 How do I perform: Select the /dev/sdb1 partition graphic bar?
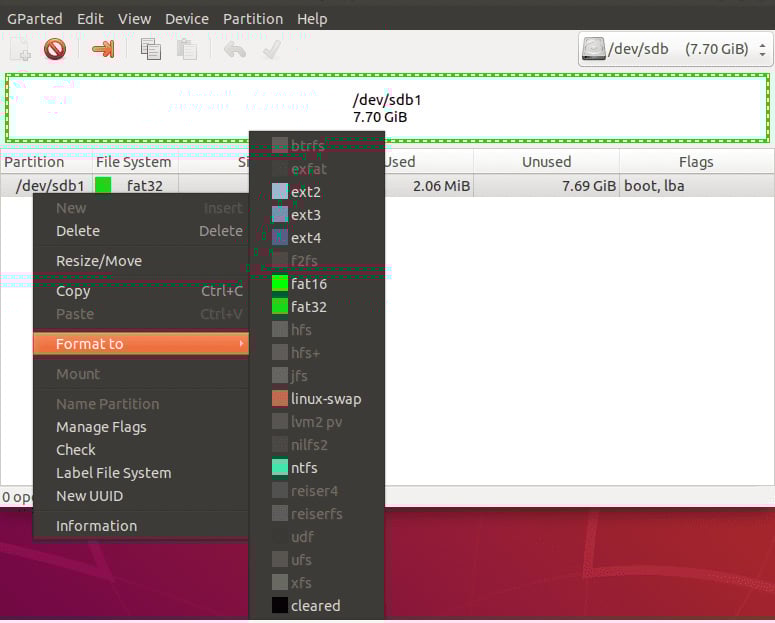[x=388, y=108]
